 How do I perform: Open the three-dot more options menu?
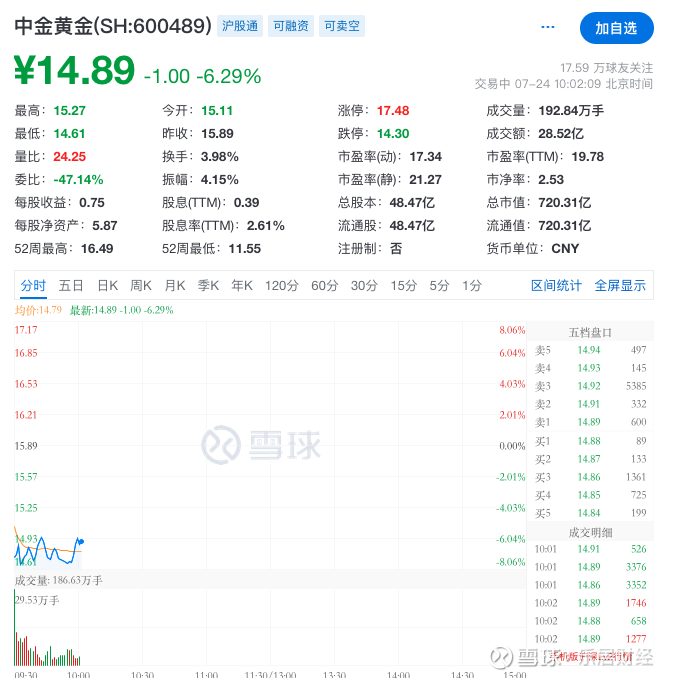[x=548, y=27]
